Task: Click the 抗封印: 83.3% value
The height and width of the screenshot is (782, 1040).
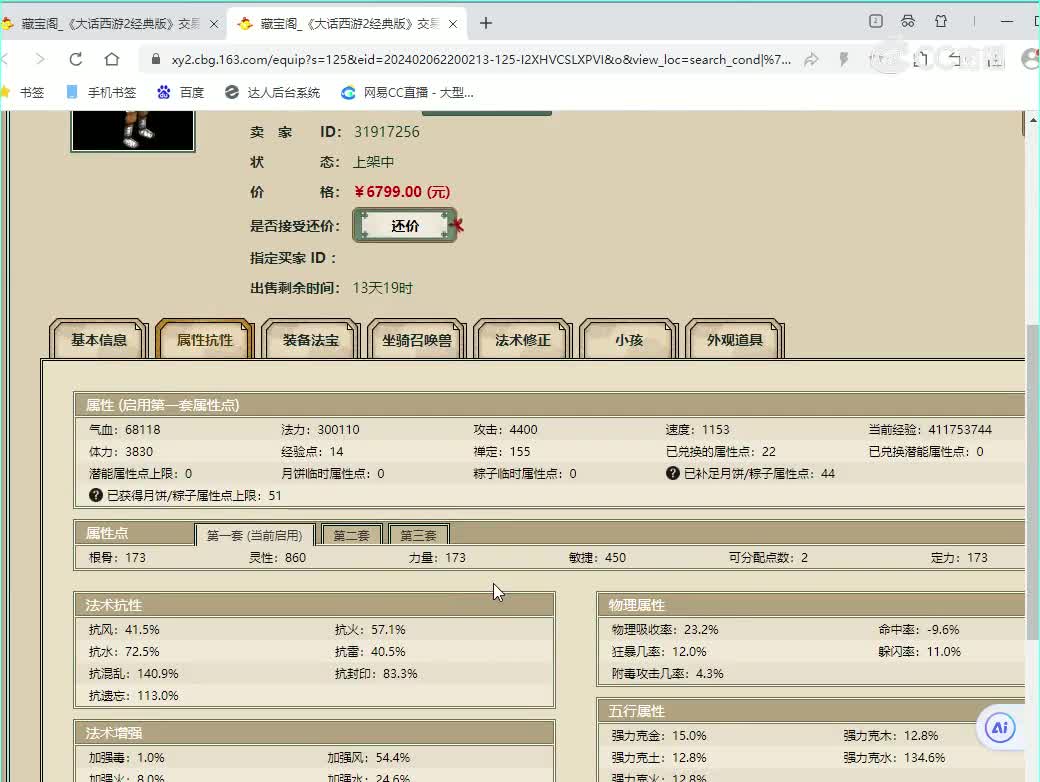Action: click(x=376, y=673)
